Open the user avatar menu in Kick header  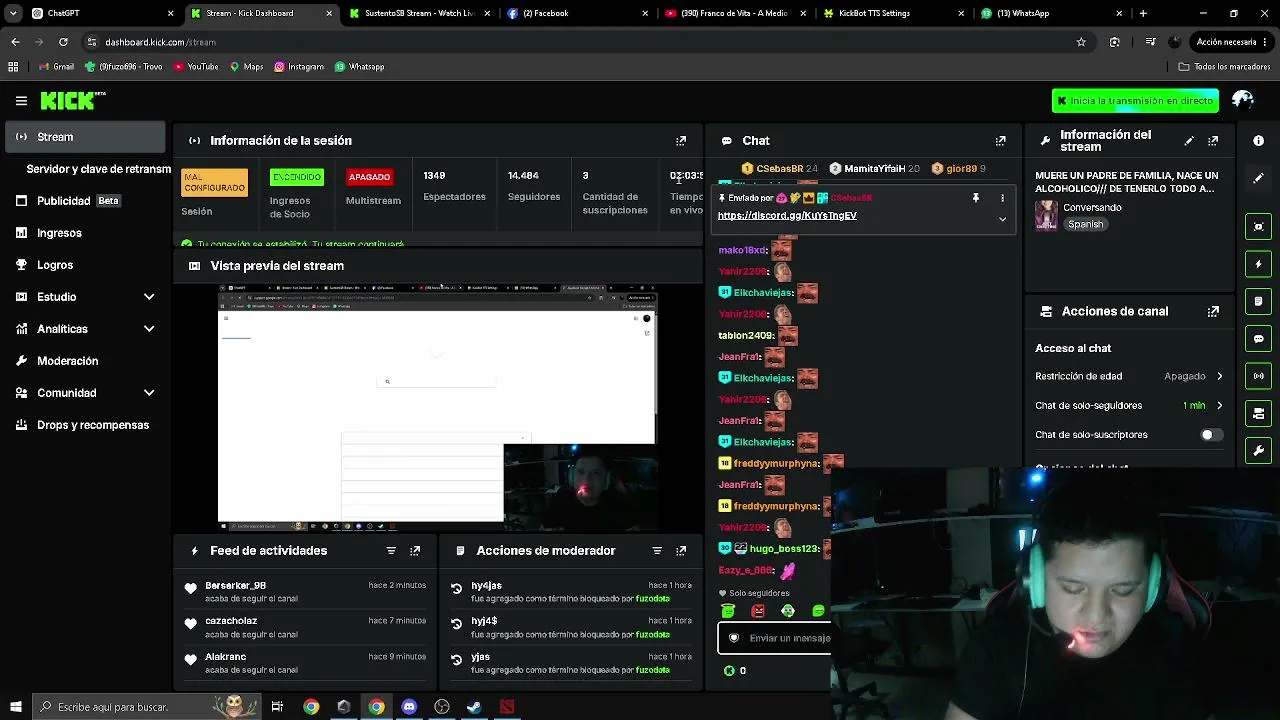(x=1243, y=100)
